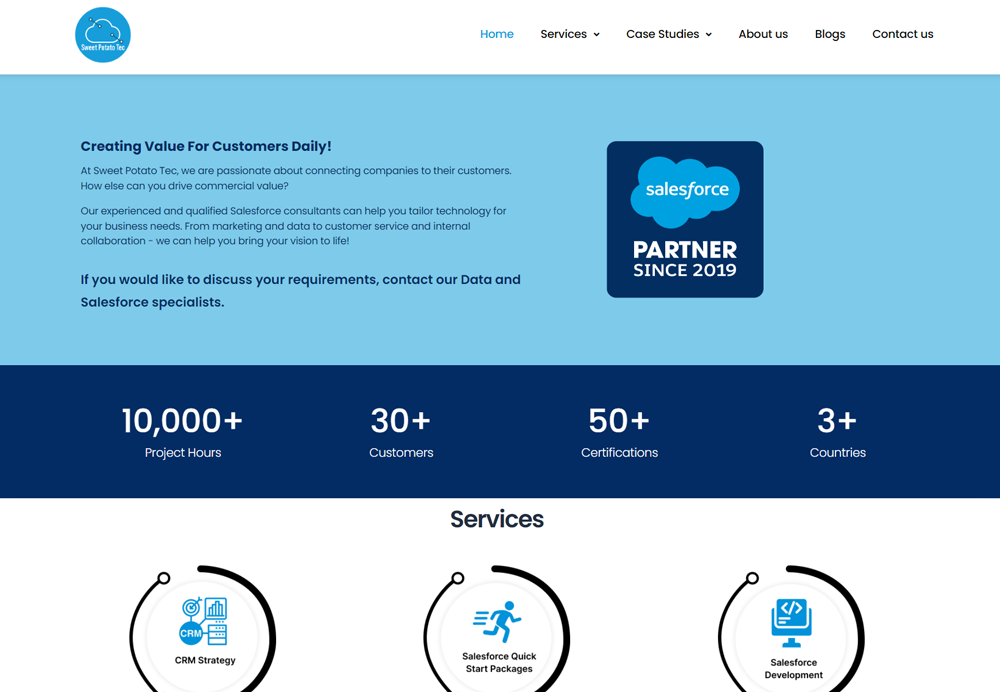Click the 'Creating Value For Customers Daily!' heading
1000x692 pixels.
point(206,146)
